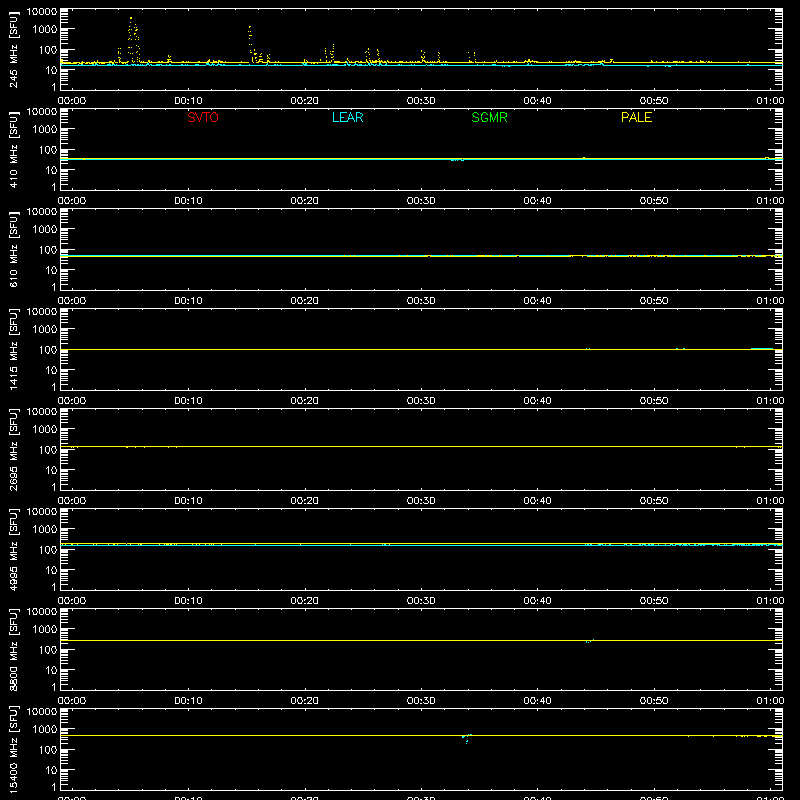
Task: Click the 00:40 time label below the 1415 MHz plot
Action: tap(537, 401)
